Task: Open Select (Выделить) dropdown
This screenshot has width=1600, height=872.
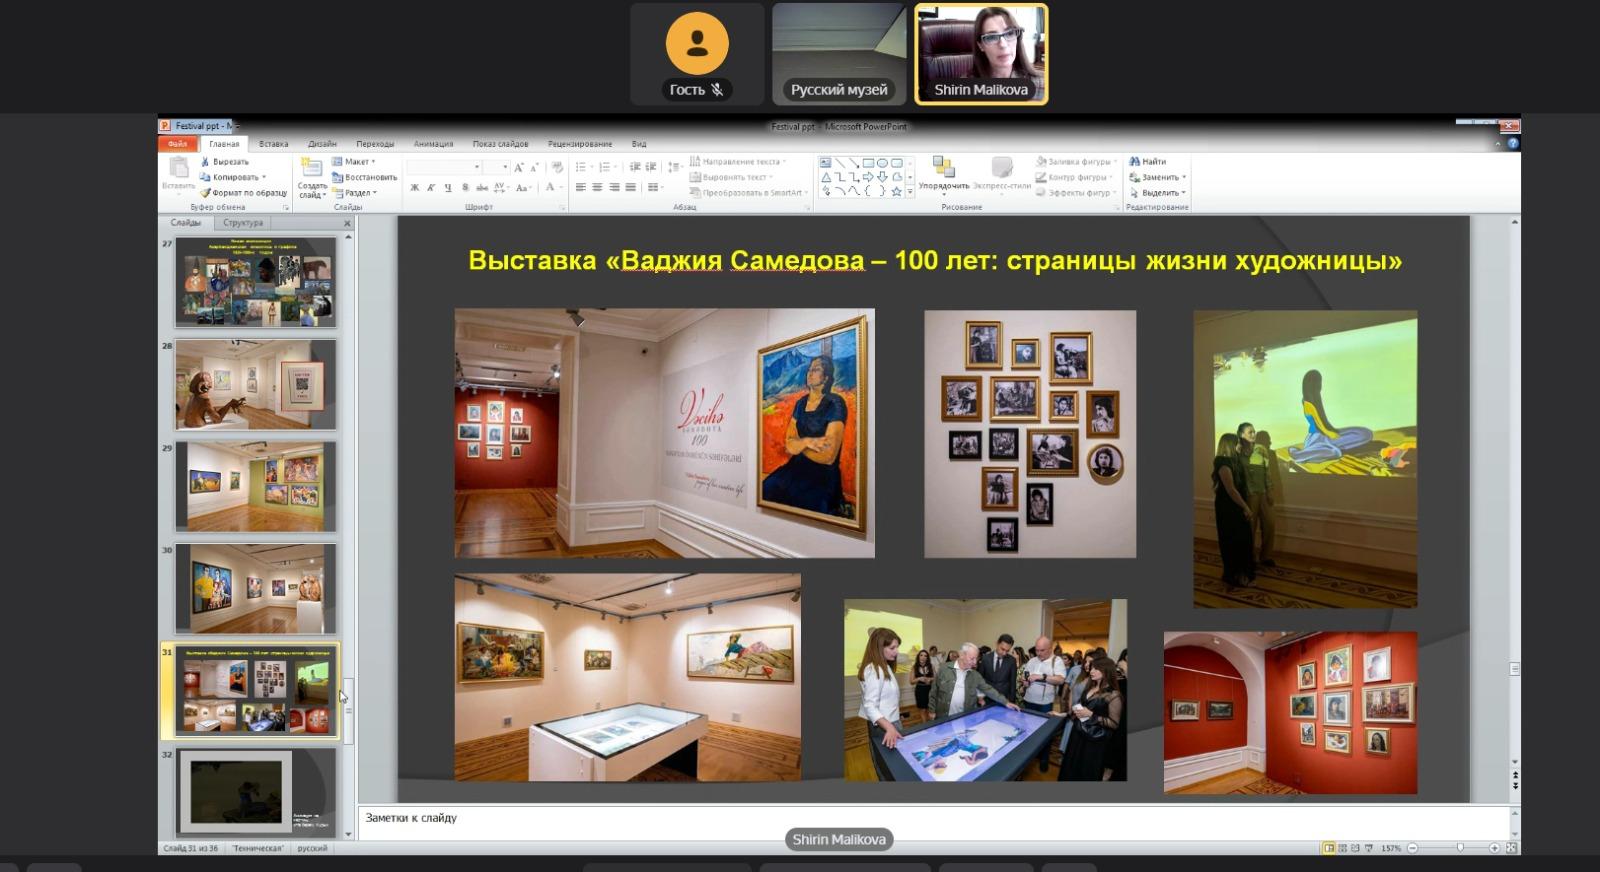Action: click(x=1157, y=193)
